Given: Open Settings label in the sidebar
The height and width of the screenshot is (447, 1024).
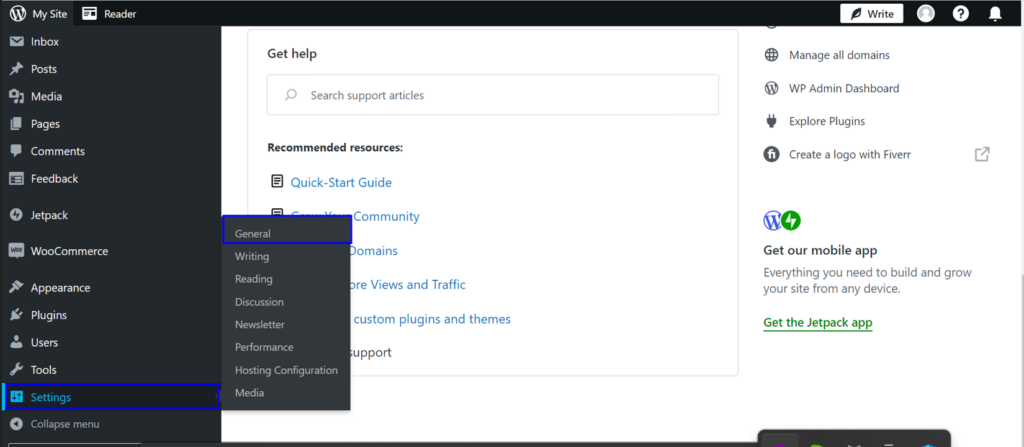Looking at the screenshot, I should point(51,397).
